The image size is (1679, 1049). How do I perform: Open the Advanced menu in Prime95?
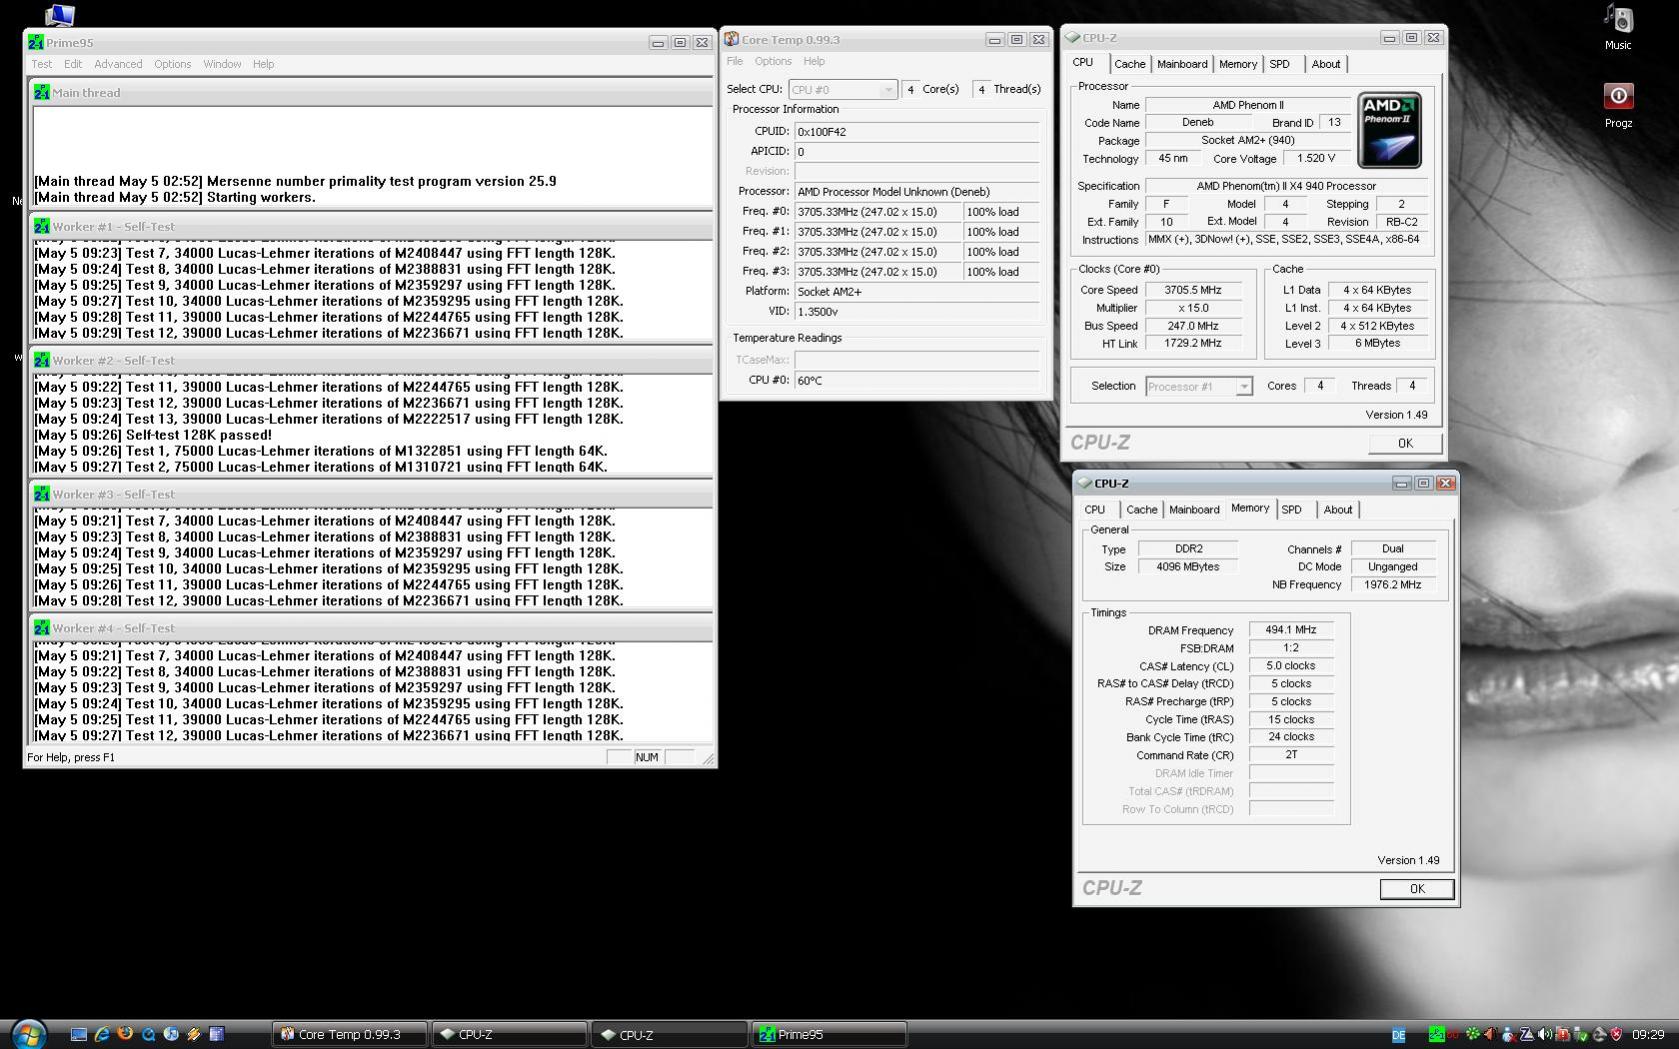pos(118,64)
